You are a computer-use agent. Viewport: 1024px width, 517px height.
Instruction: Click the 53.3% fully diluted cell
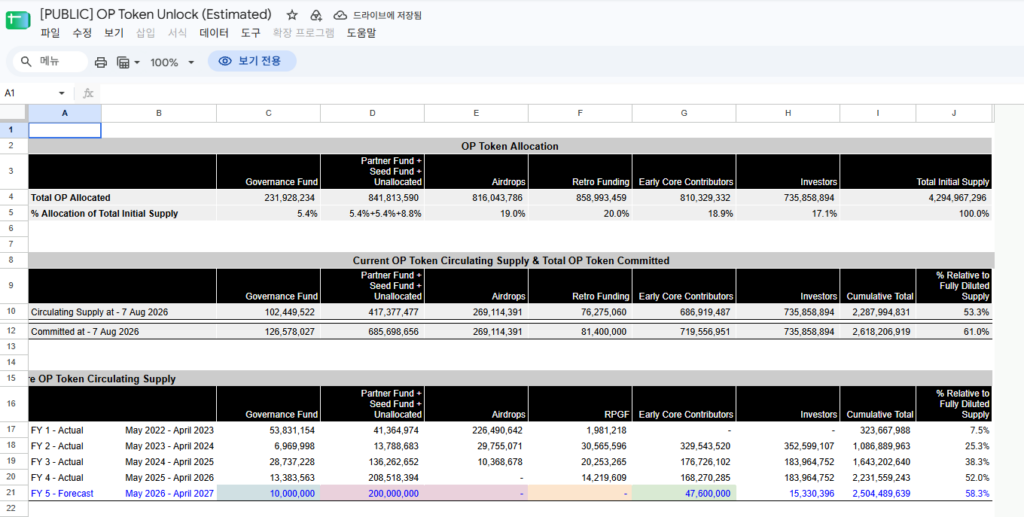[953, 312]
